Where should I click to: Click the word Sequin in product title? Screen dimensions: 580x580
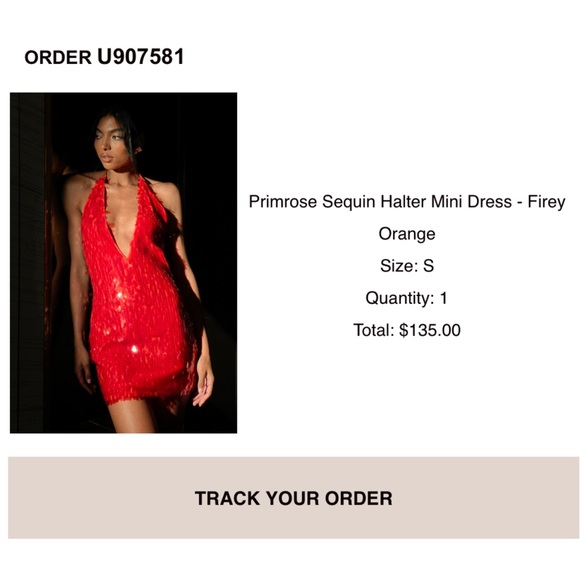(x=348, y=202)
